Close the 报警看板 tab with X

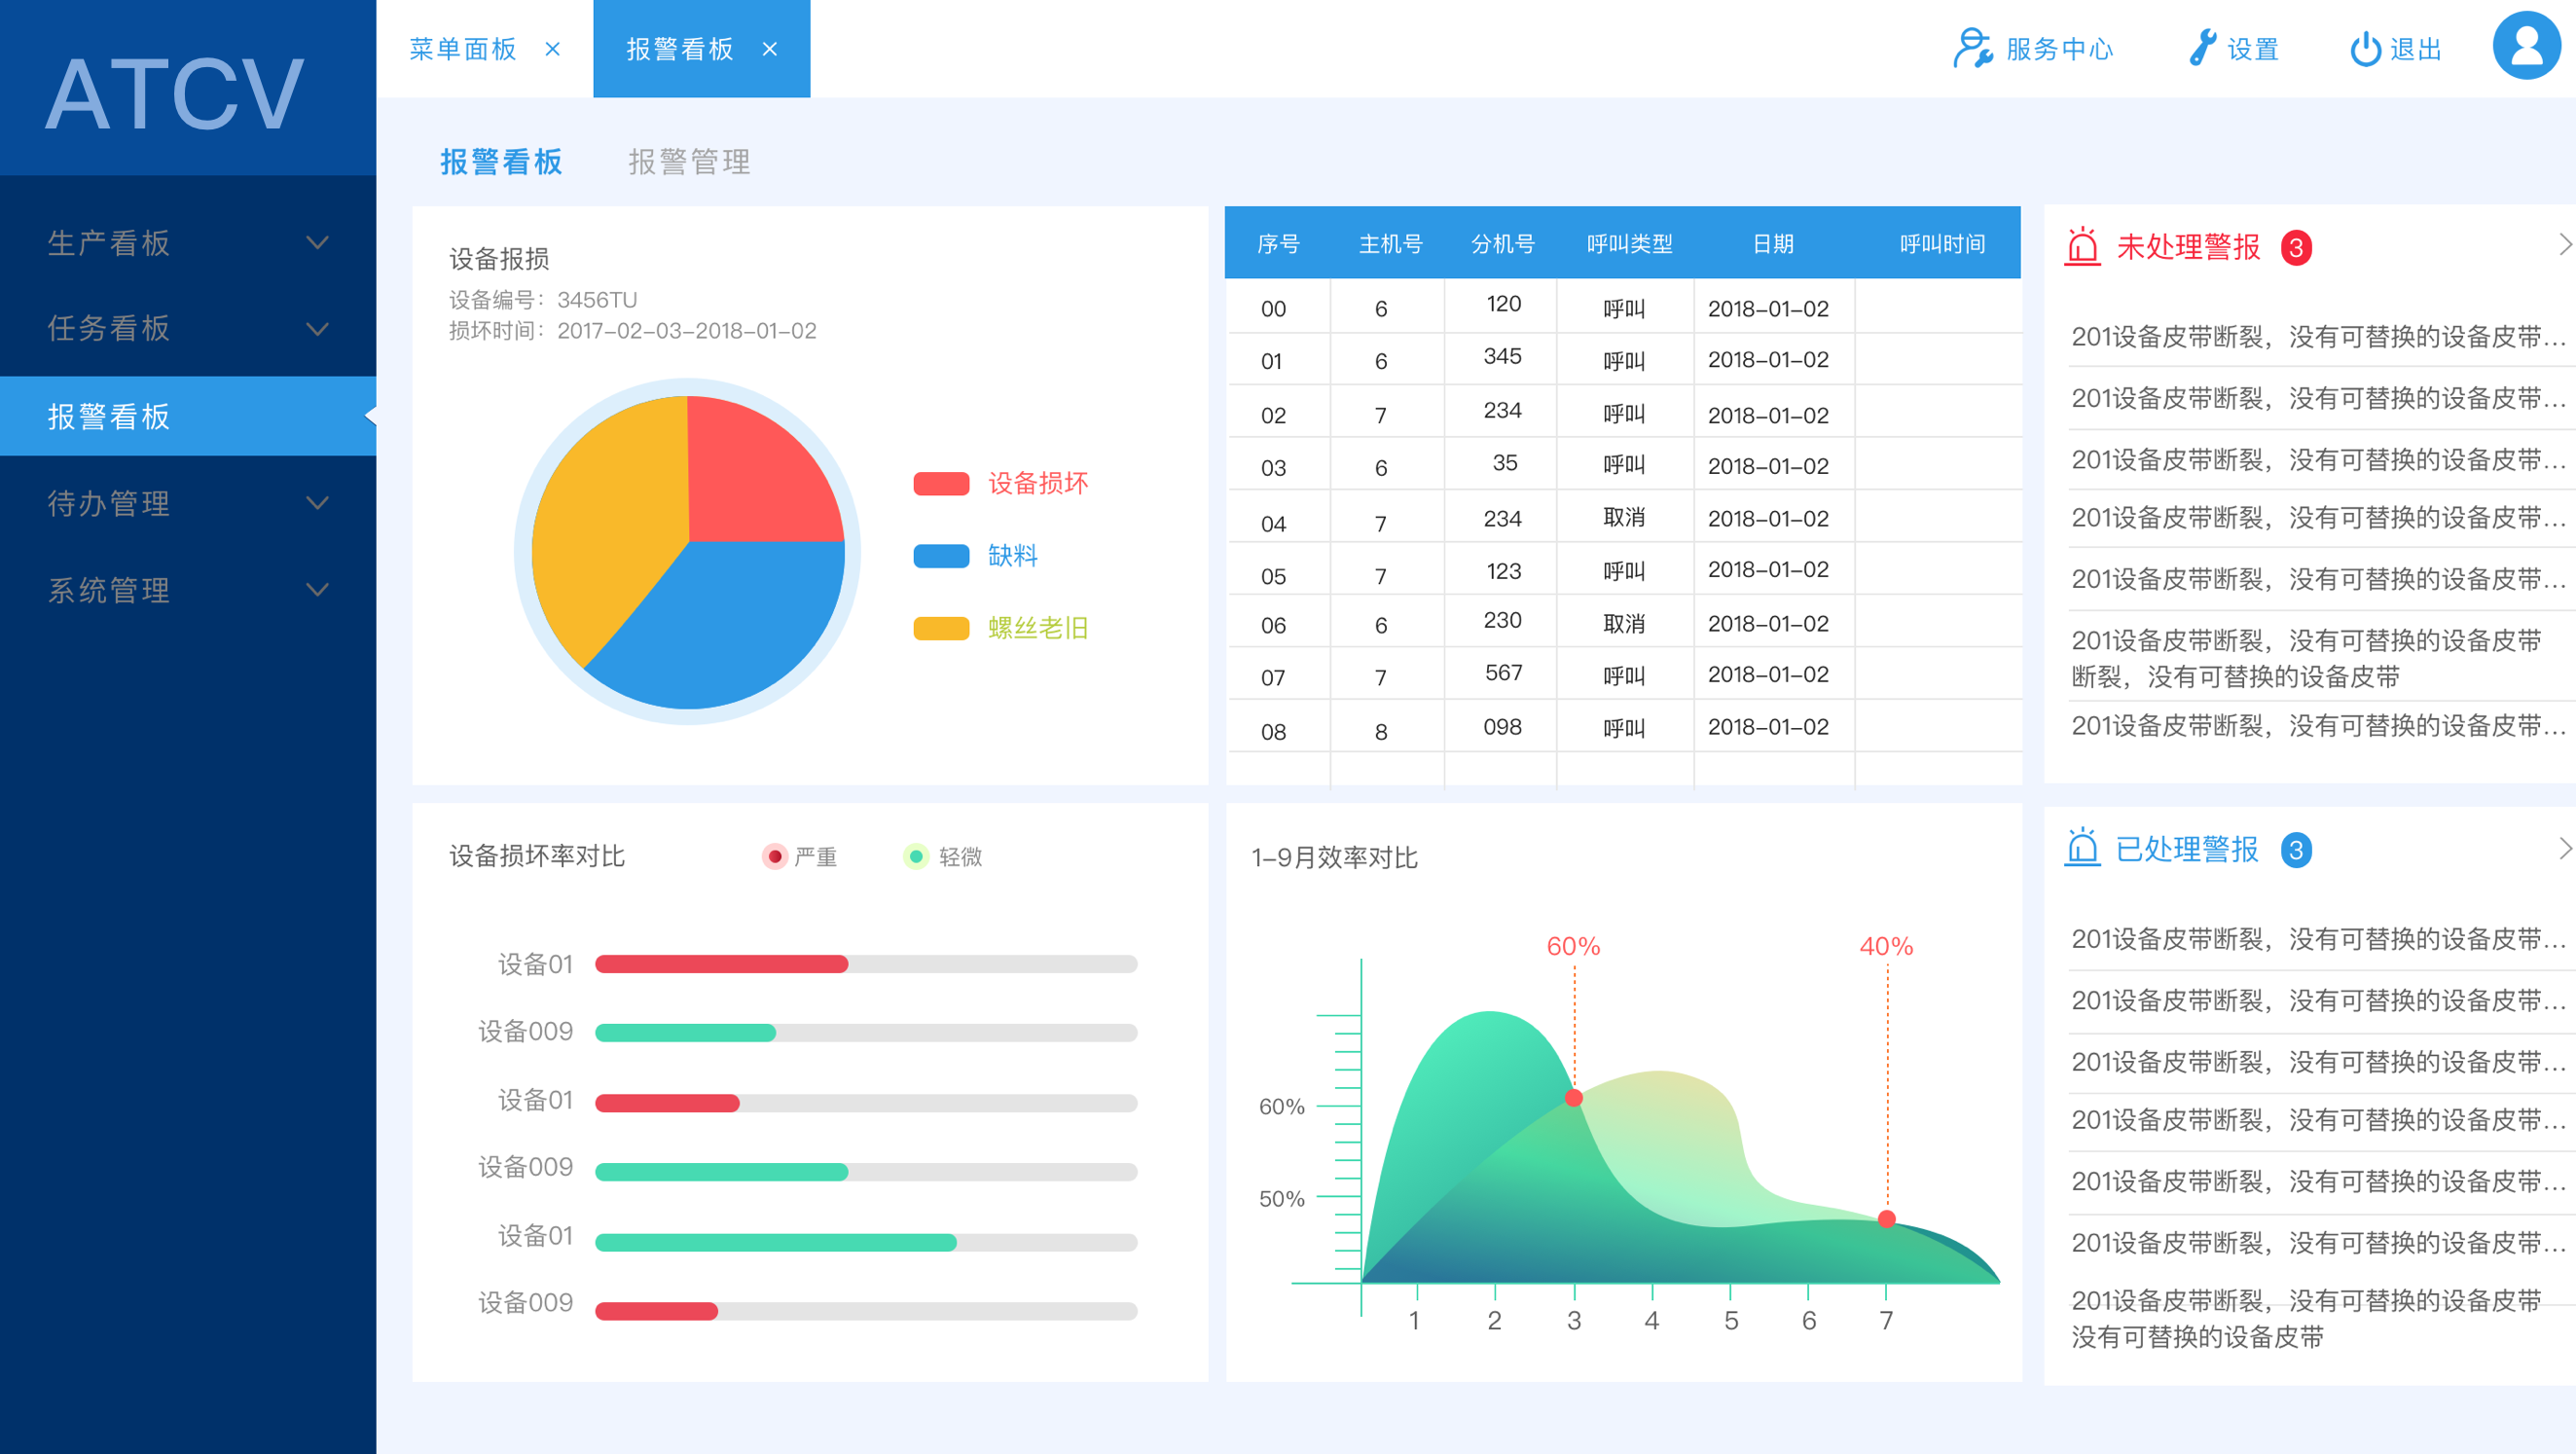pos(770,49)
